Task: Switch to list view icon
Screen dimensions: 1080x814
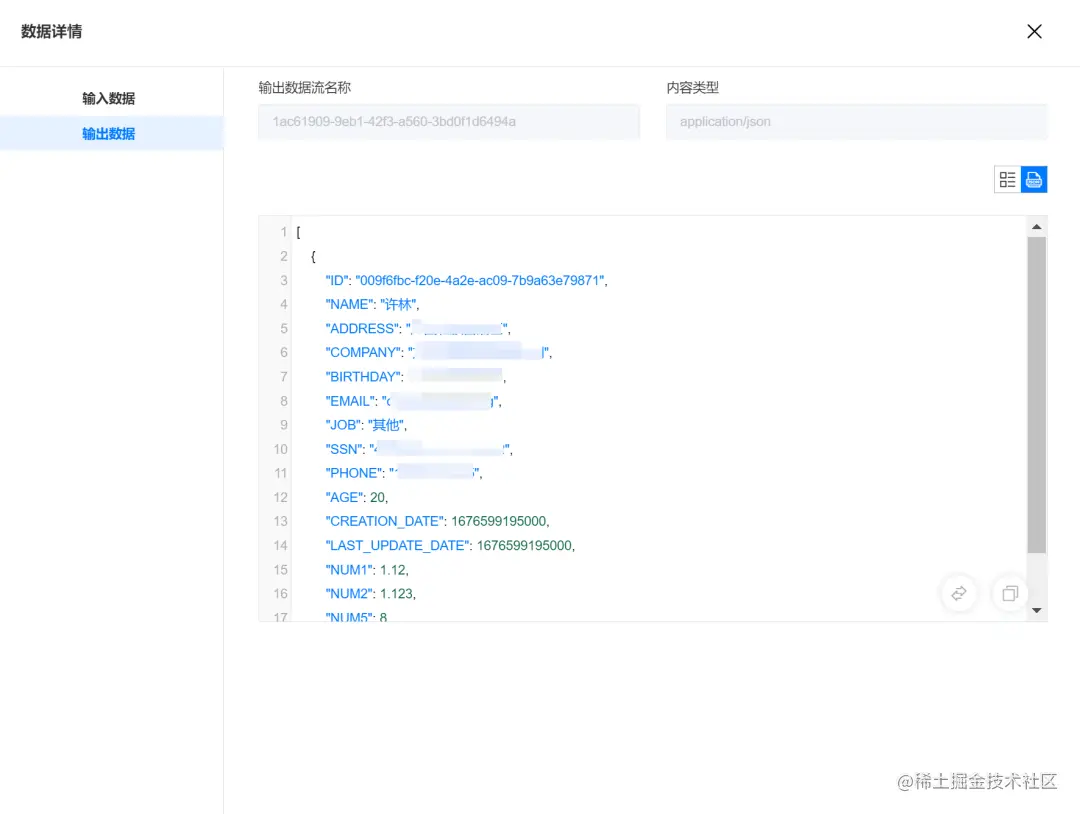Action: pos(1007,180)
